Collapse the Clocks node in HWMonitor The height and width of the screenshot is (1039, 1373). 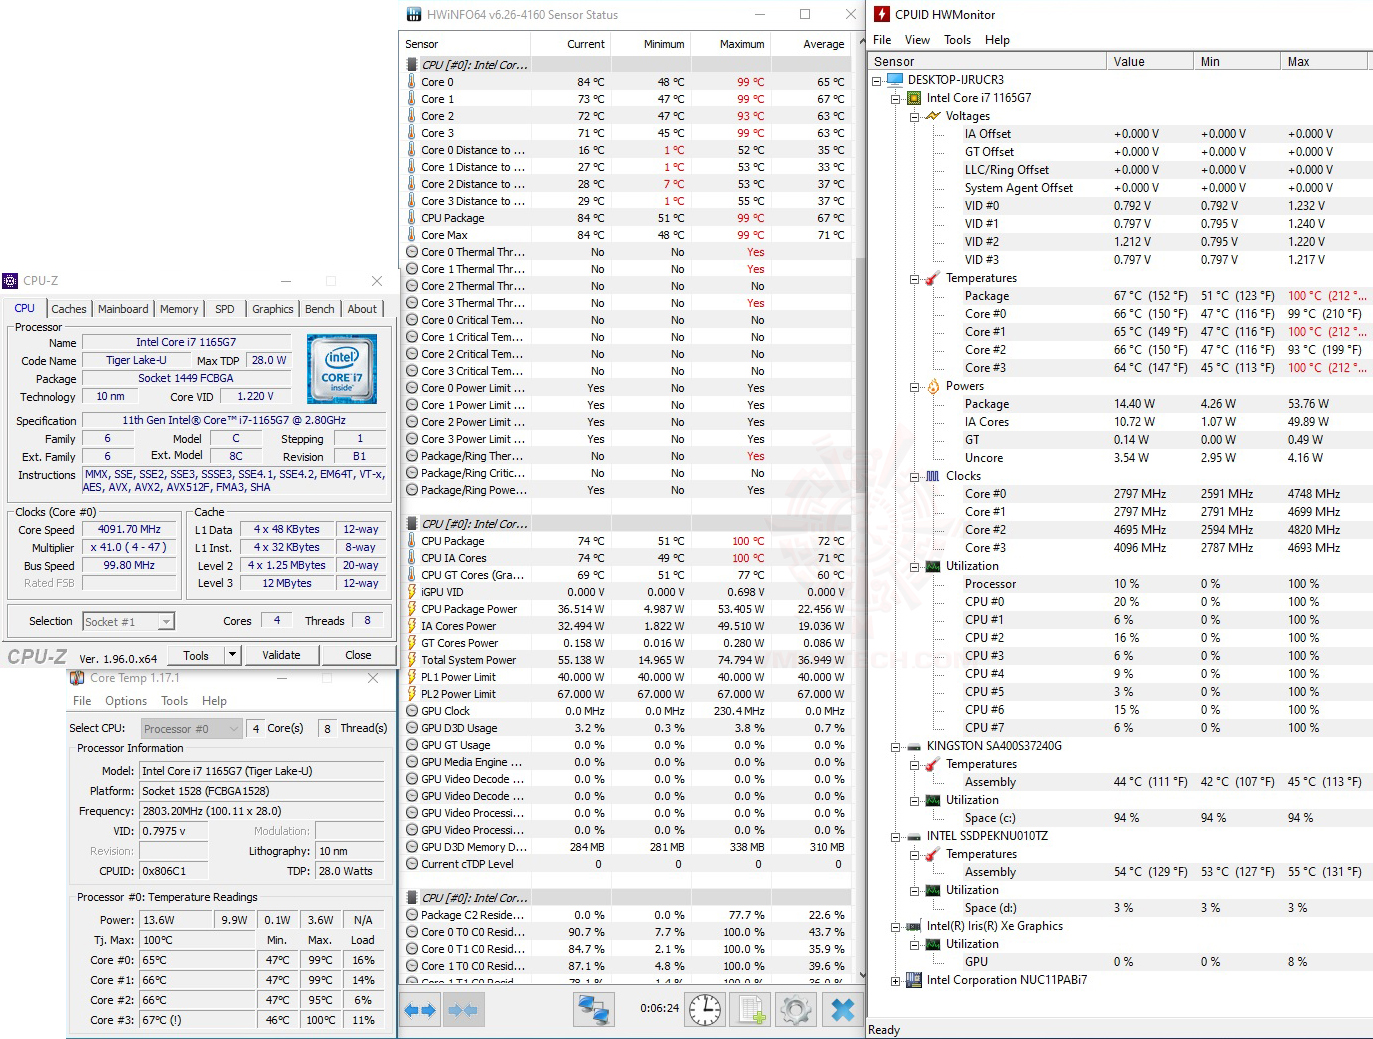point(915,476)
